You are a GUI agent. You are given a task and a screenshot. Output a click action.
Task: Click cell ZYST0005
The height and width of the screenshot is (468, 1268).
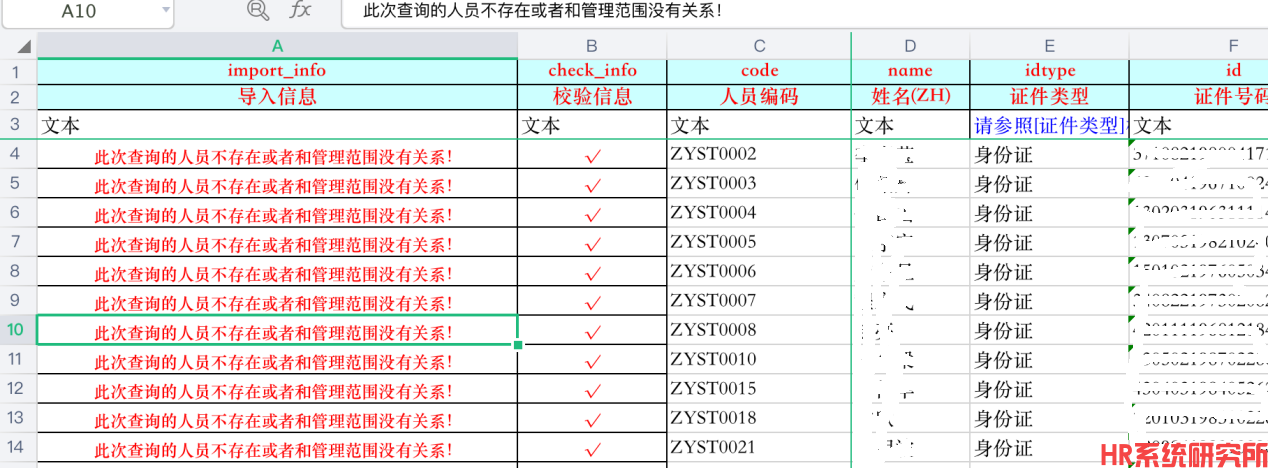759,241
